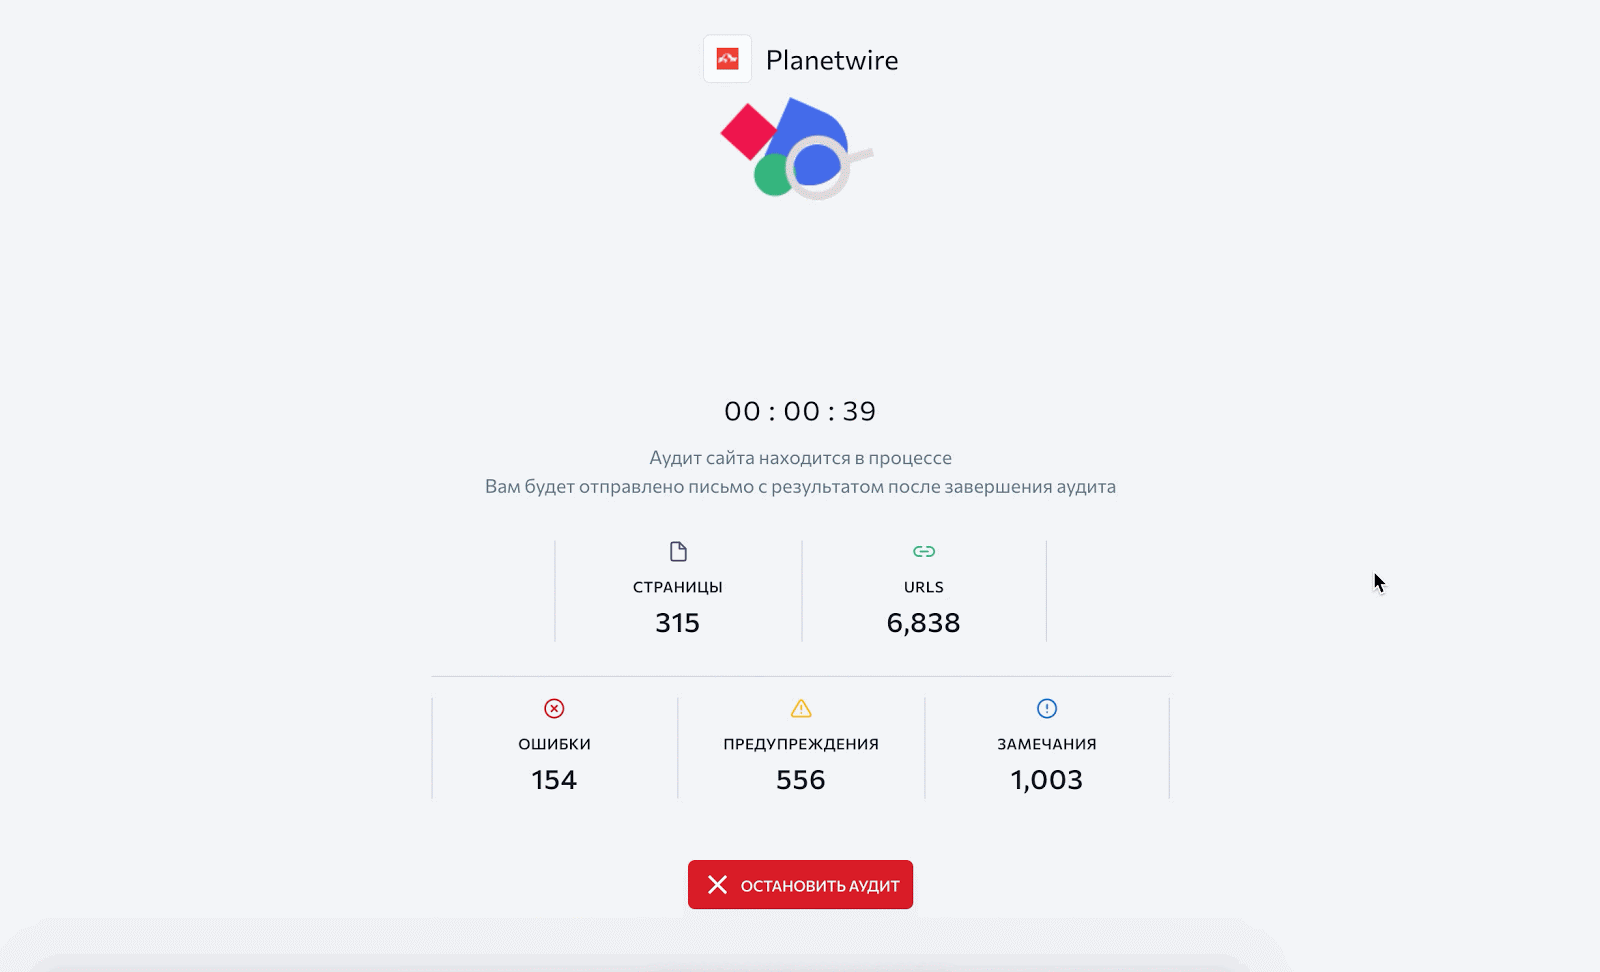Click the page document icon above Страницы
This screenshot has width=1600, height=972.
[x=678, y=552]
